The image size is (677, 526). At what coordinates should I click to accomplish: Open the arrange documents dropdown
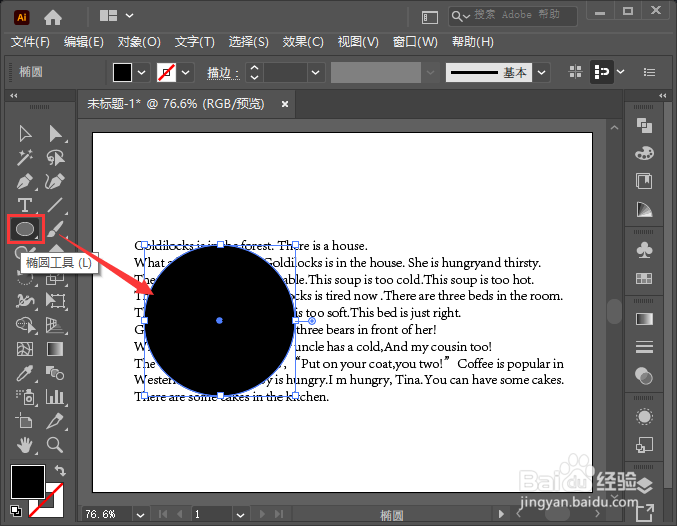click(116, 16)
